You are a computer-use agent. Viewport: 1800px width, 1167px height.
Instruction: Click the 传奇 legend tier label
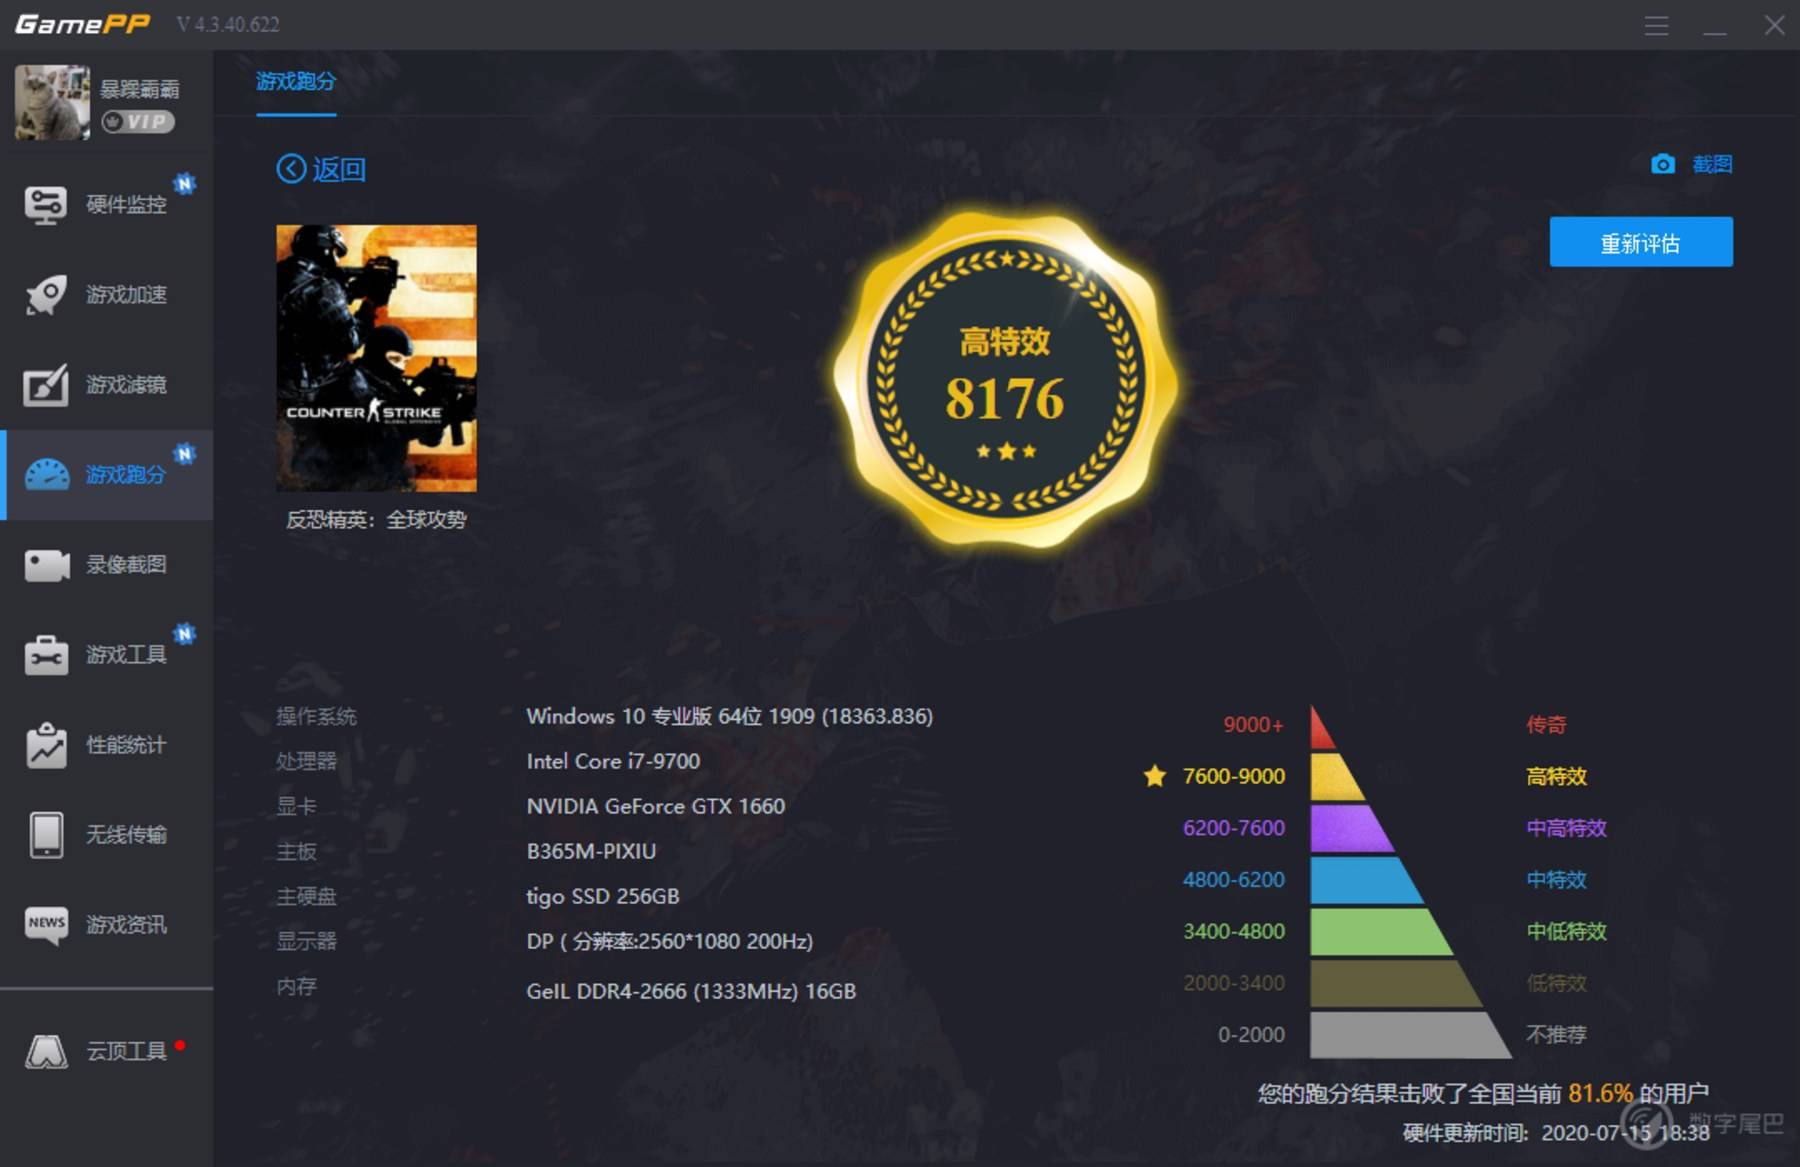pos(1546,725)
